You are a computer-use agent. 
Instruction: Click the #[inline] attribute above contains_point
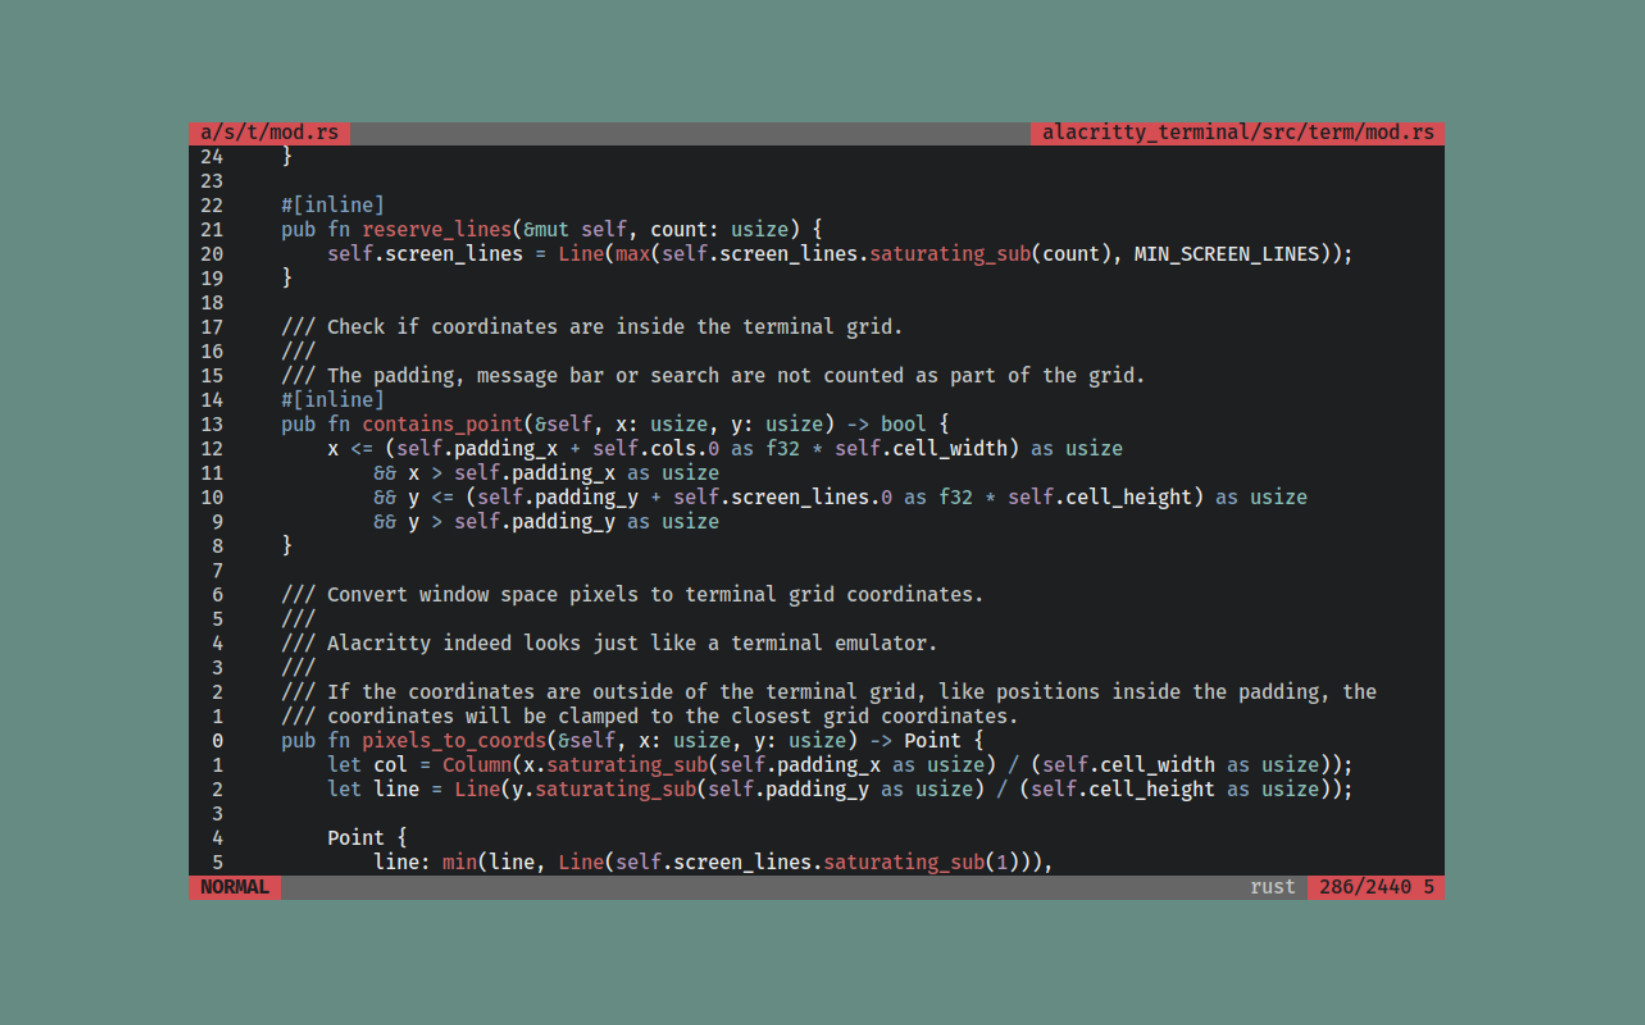pos(332,400)
